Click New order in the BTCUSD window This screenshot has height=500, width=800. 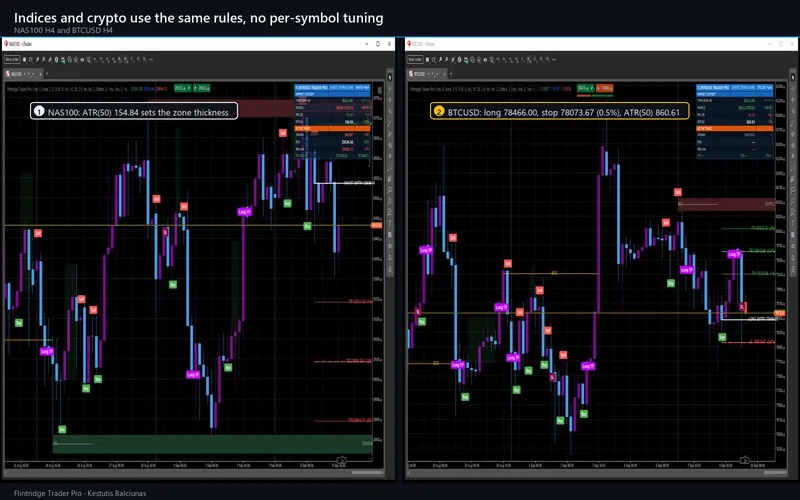pyautogui.click(x=415, y=60)
